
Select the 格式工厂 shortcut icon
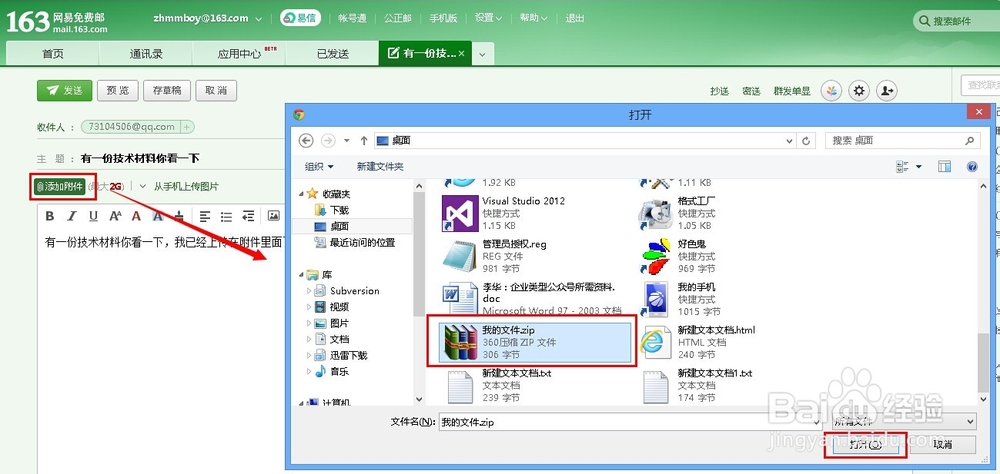(x=656, y=214)
